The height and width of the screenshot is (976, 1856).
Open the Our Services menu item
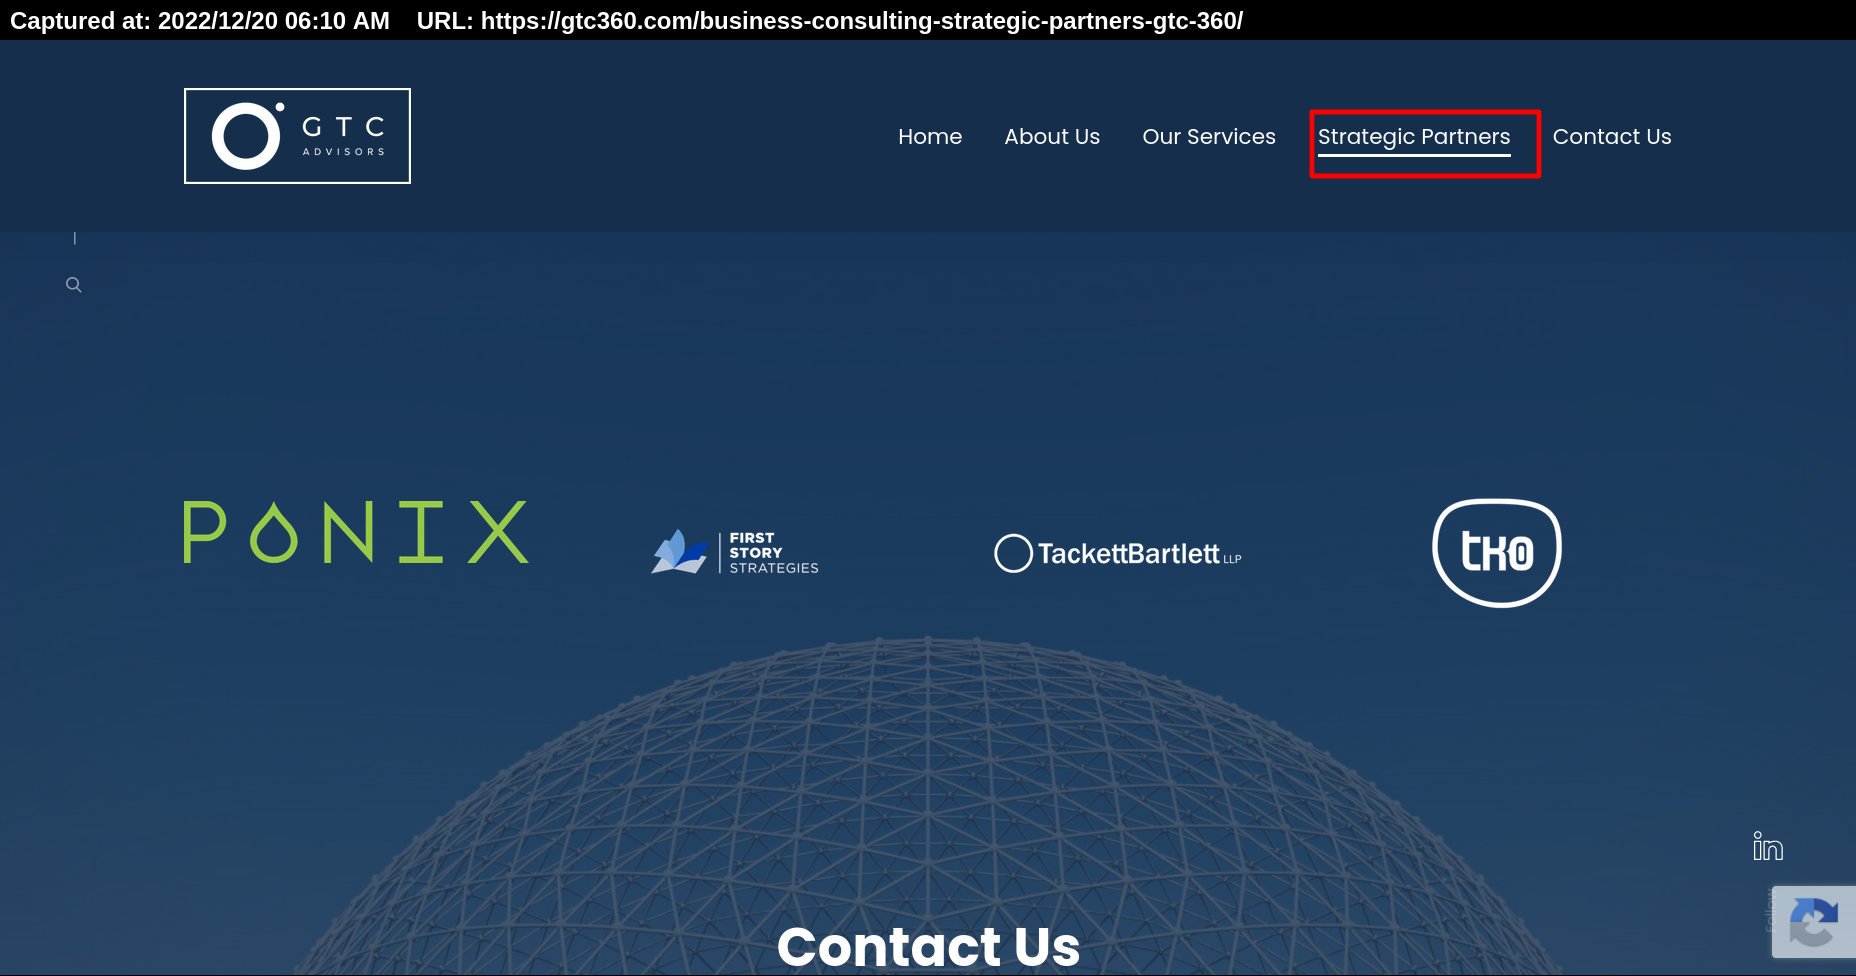[1209, 137]
